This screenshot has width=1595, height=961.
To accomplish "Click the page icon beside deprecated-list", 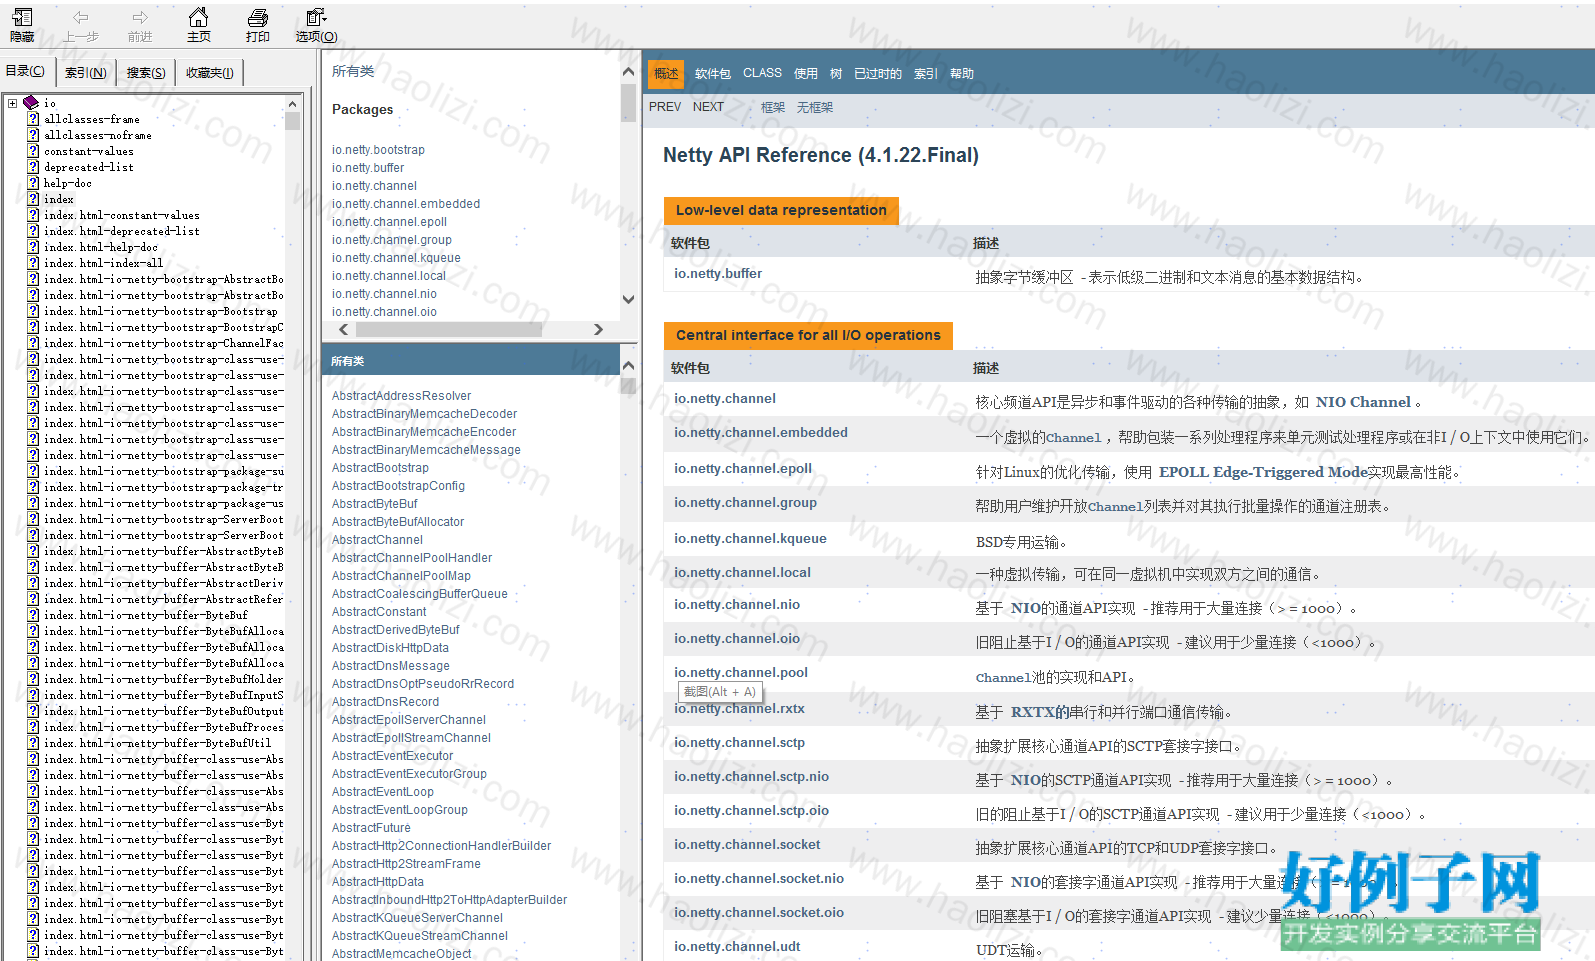I will (x=33, y=167).
